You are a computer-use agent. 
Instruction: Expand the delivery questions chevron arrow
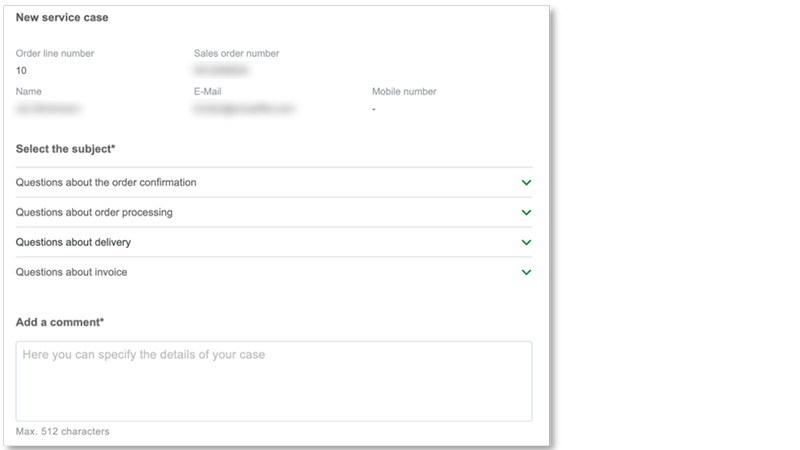coord(526,243)
